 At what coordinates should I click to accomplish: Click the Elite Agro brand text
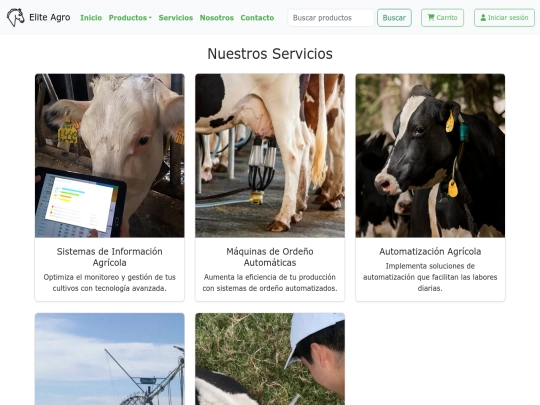click(x=50, y=17)
